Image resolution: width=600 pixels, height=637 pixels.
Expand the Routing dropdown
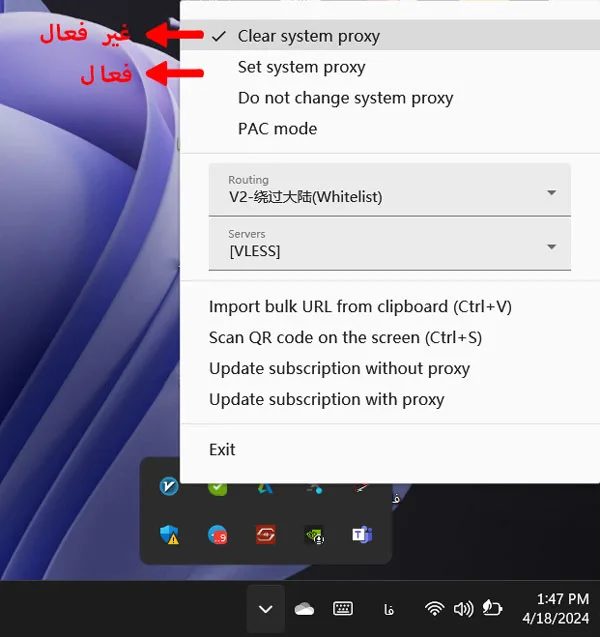[x=389, y=190]
